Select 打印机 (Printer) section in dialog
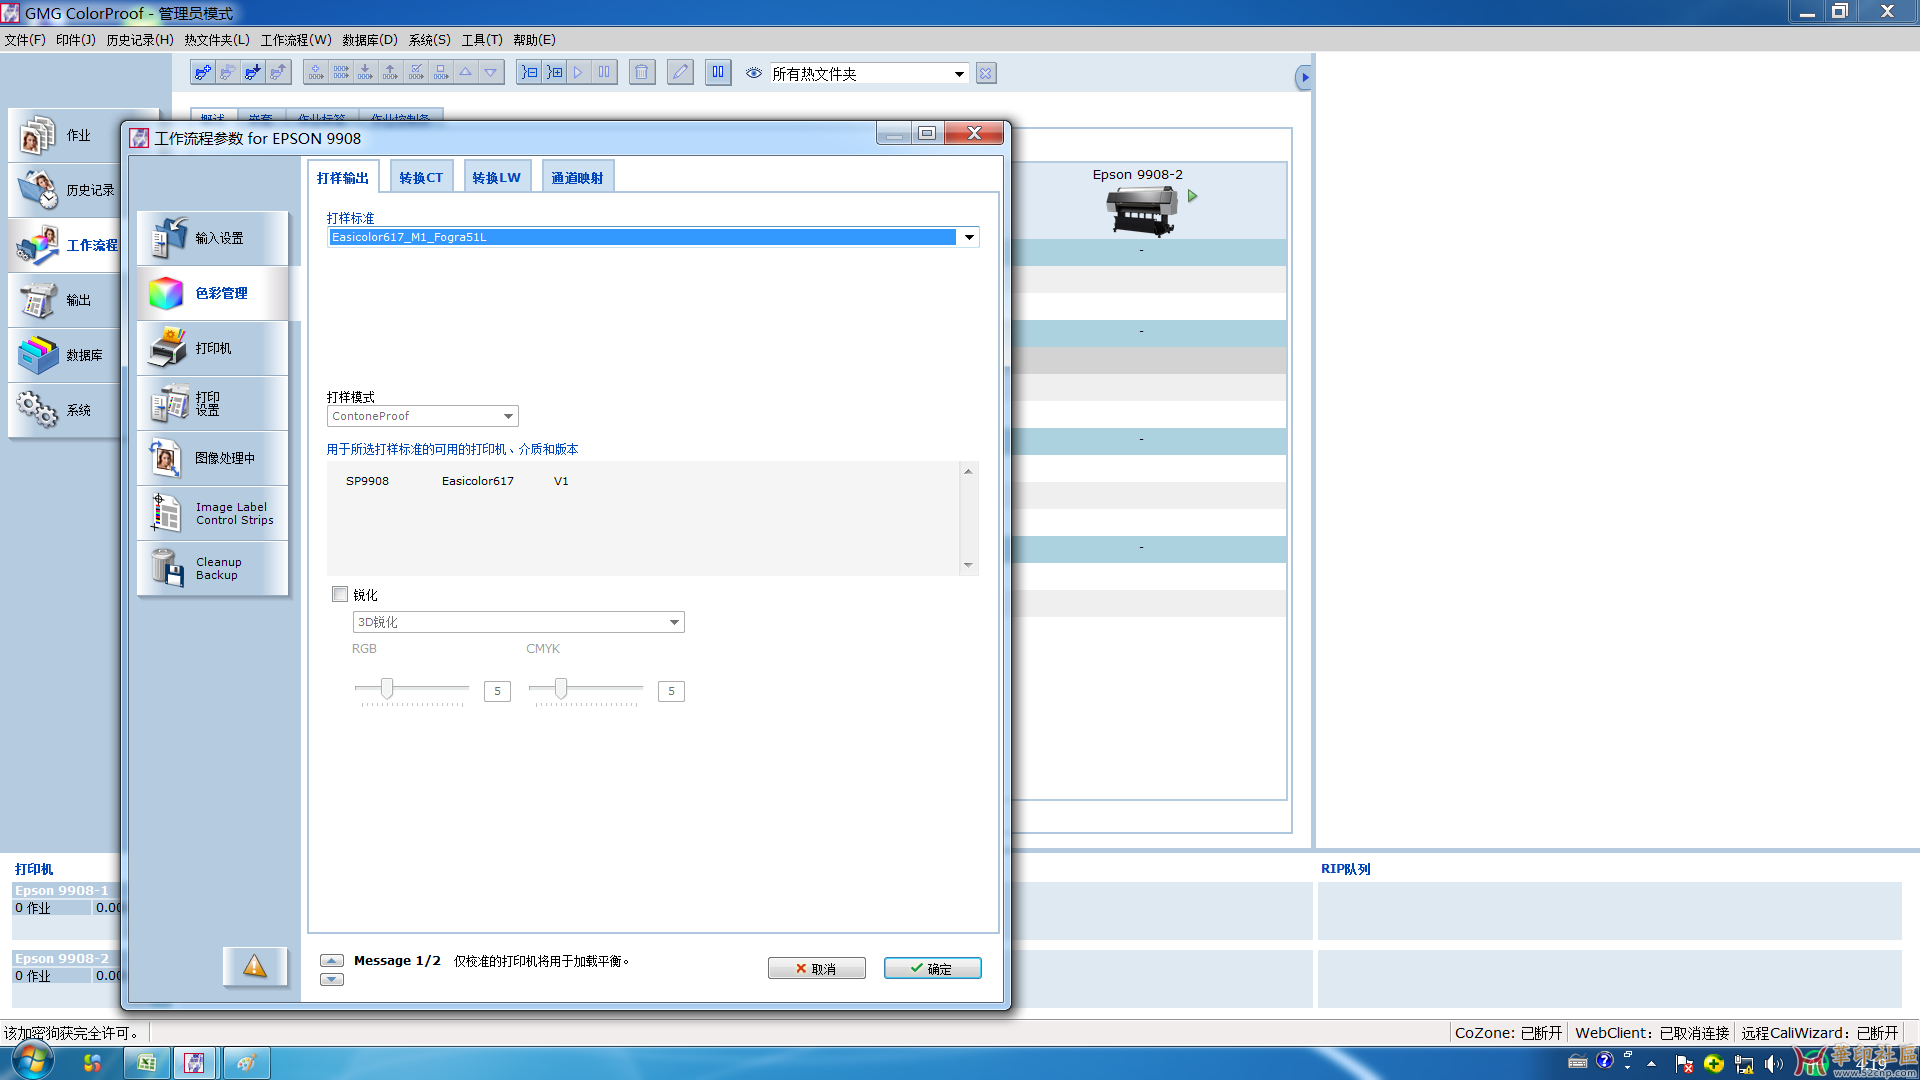1920x1080 pixels. [213, 348]
